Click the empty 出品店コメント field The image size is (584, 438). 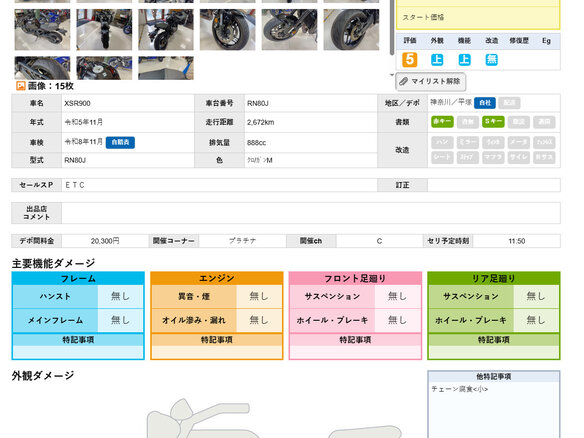[x=311, y=213]
